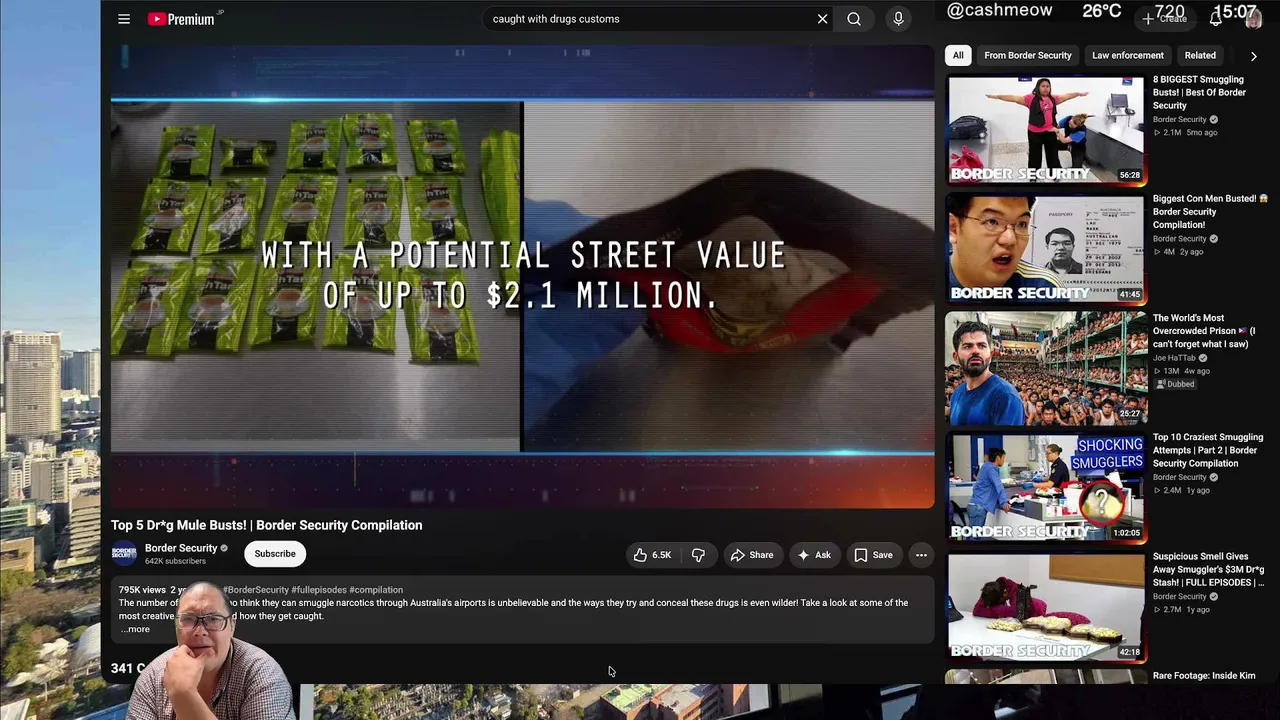
Task: Open the Border Security channel avatar
Action: pyautogui.click(x=124, y=553)
